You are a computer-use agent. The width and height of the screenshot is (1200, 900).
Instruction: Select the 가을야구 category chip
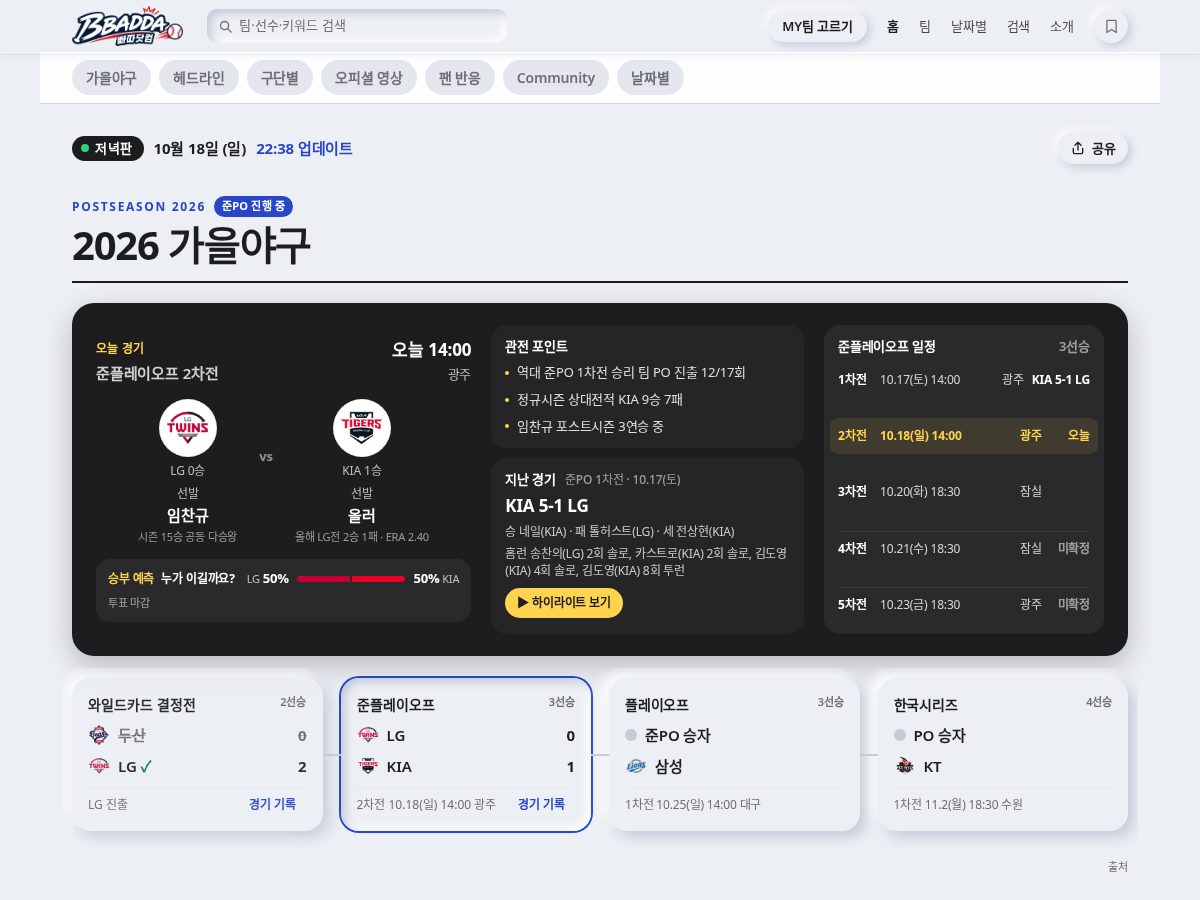tap(111, 78)
